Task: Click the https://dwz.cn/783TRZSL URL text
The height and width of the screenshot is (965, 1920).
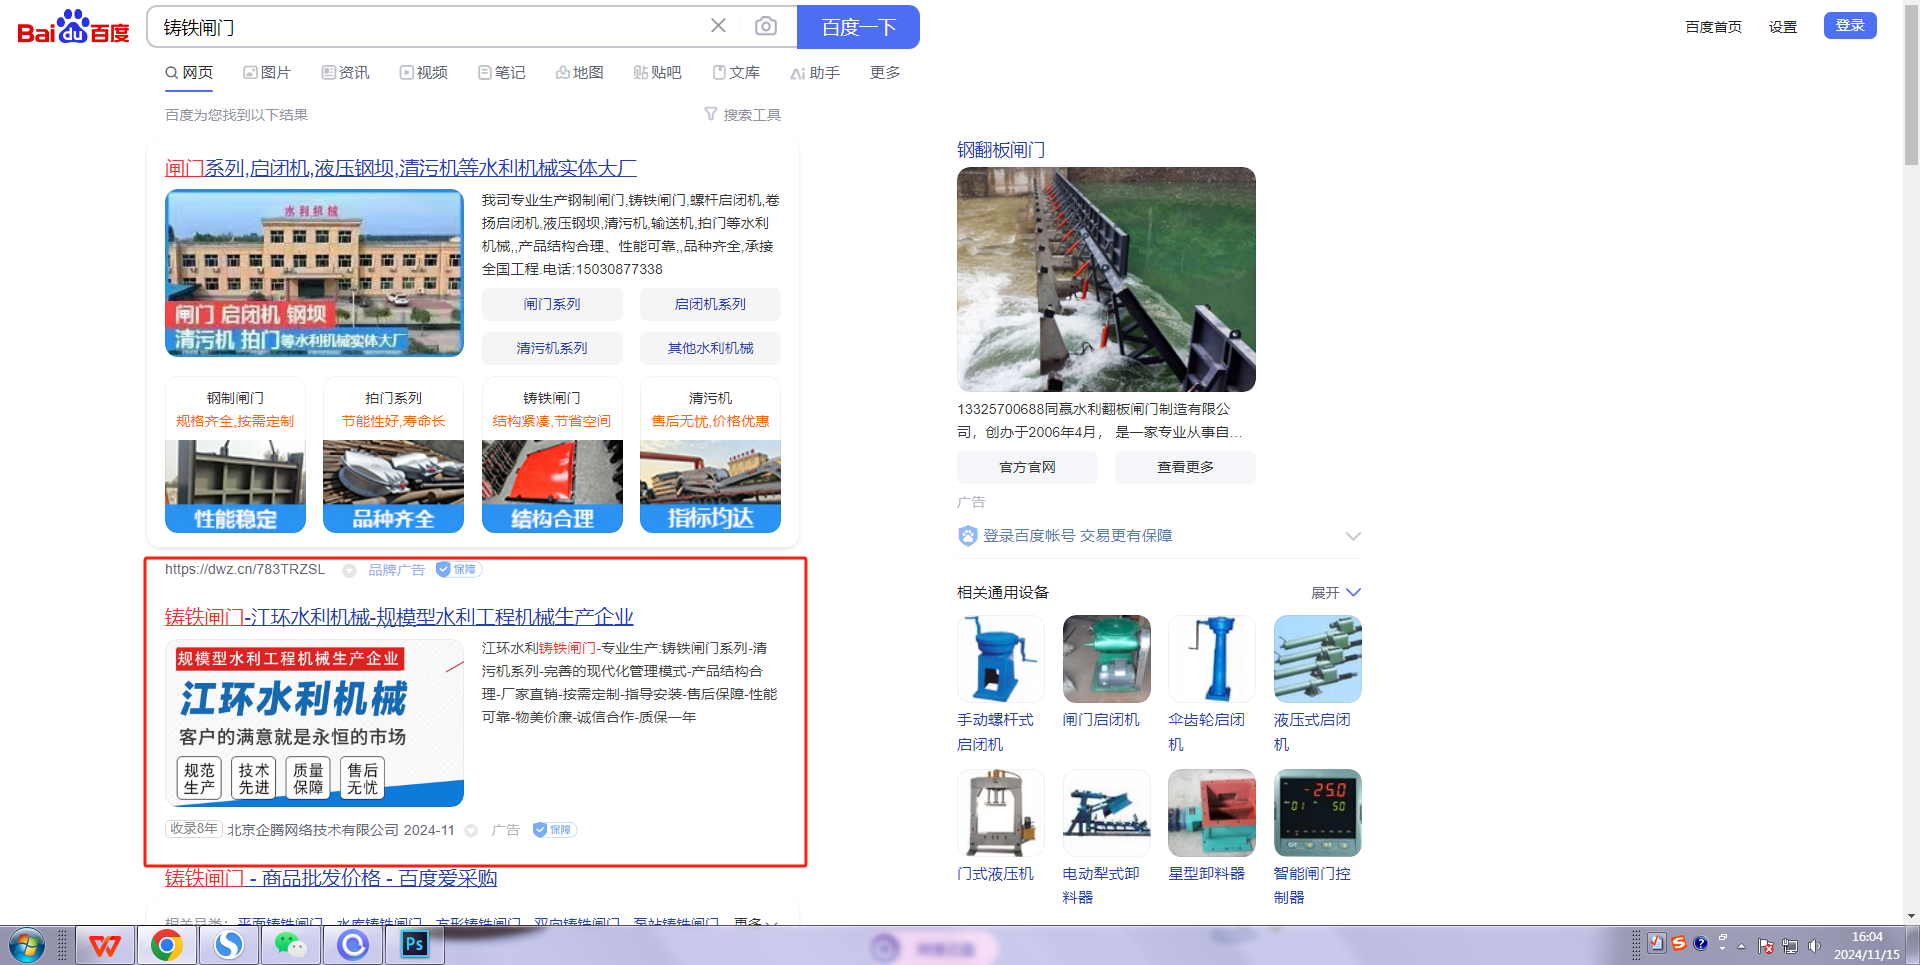Action: coord(245,570)
